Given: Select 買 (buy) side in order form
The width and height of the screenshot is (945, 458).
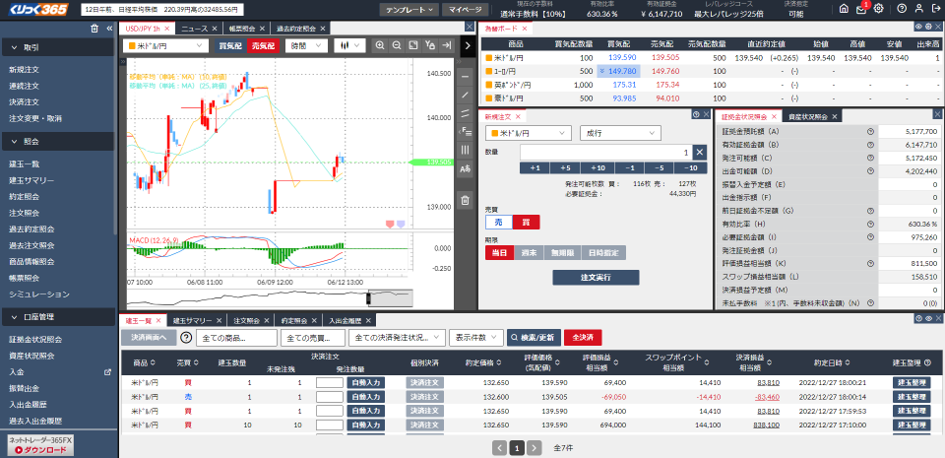Looking at the screenshot, I should [x=526, y=222].
